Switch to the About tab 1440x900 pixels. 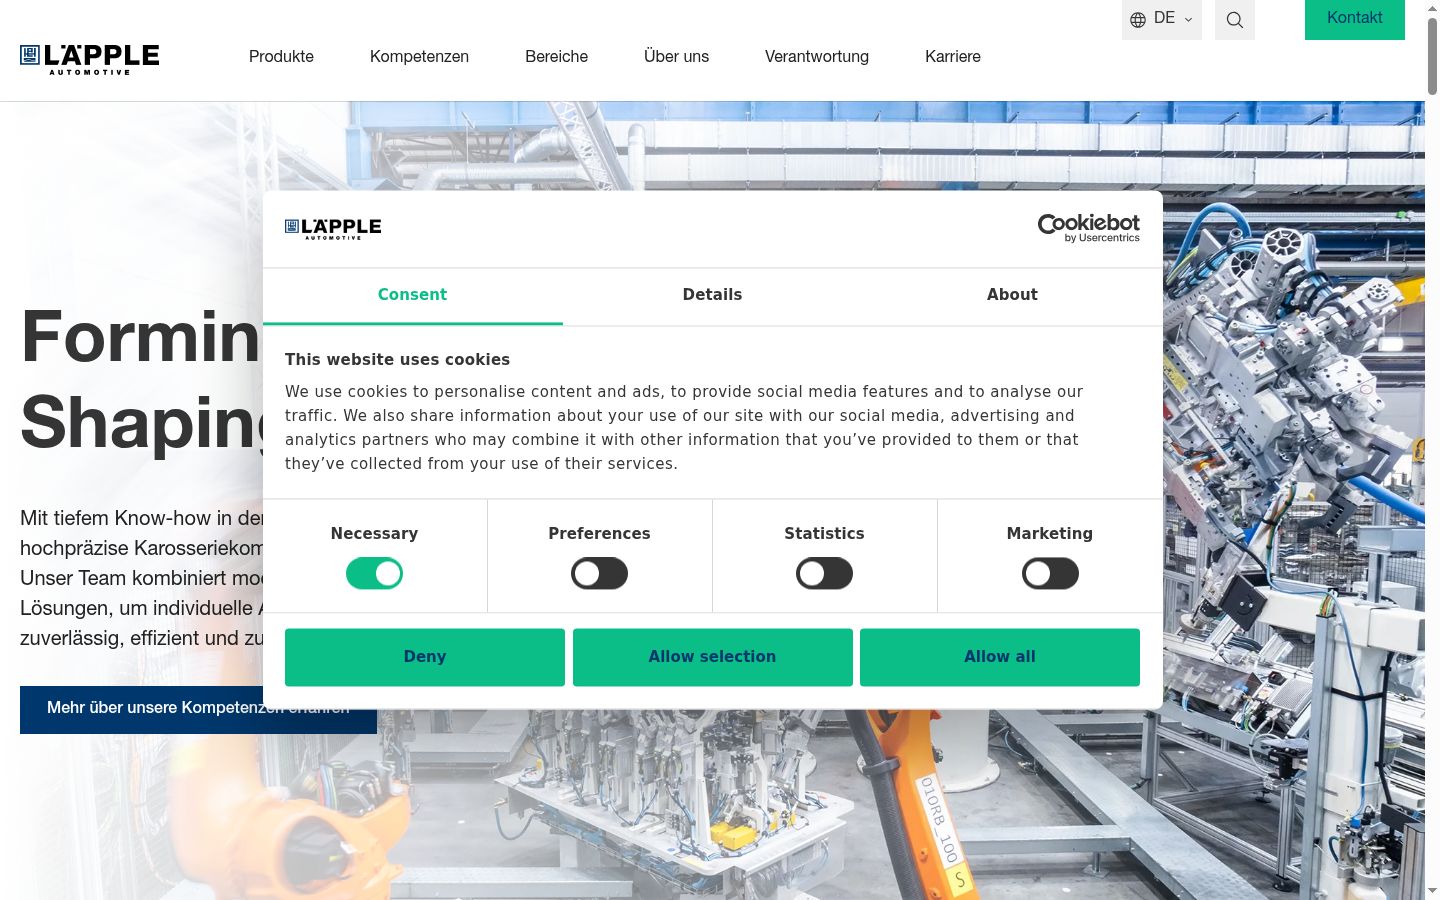coord(1012,295)
